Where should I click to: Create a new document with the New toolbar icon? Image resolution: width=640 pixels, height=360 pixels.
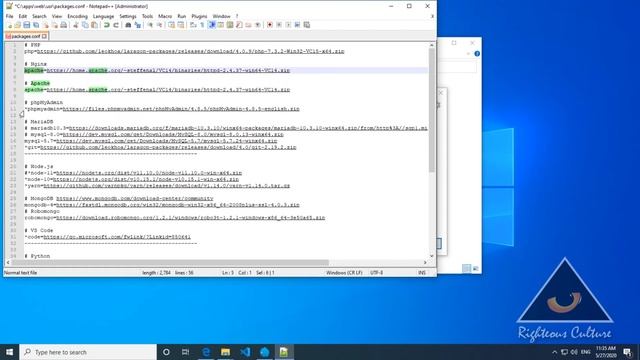pyautogui.click(x=10, y=25)
